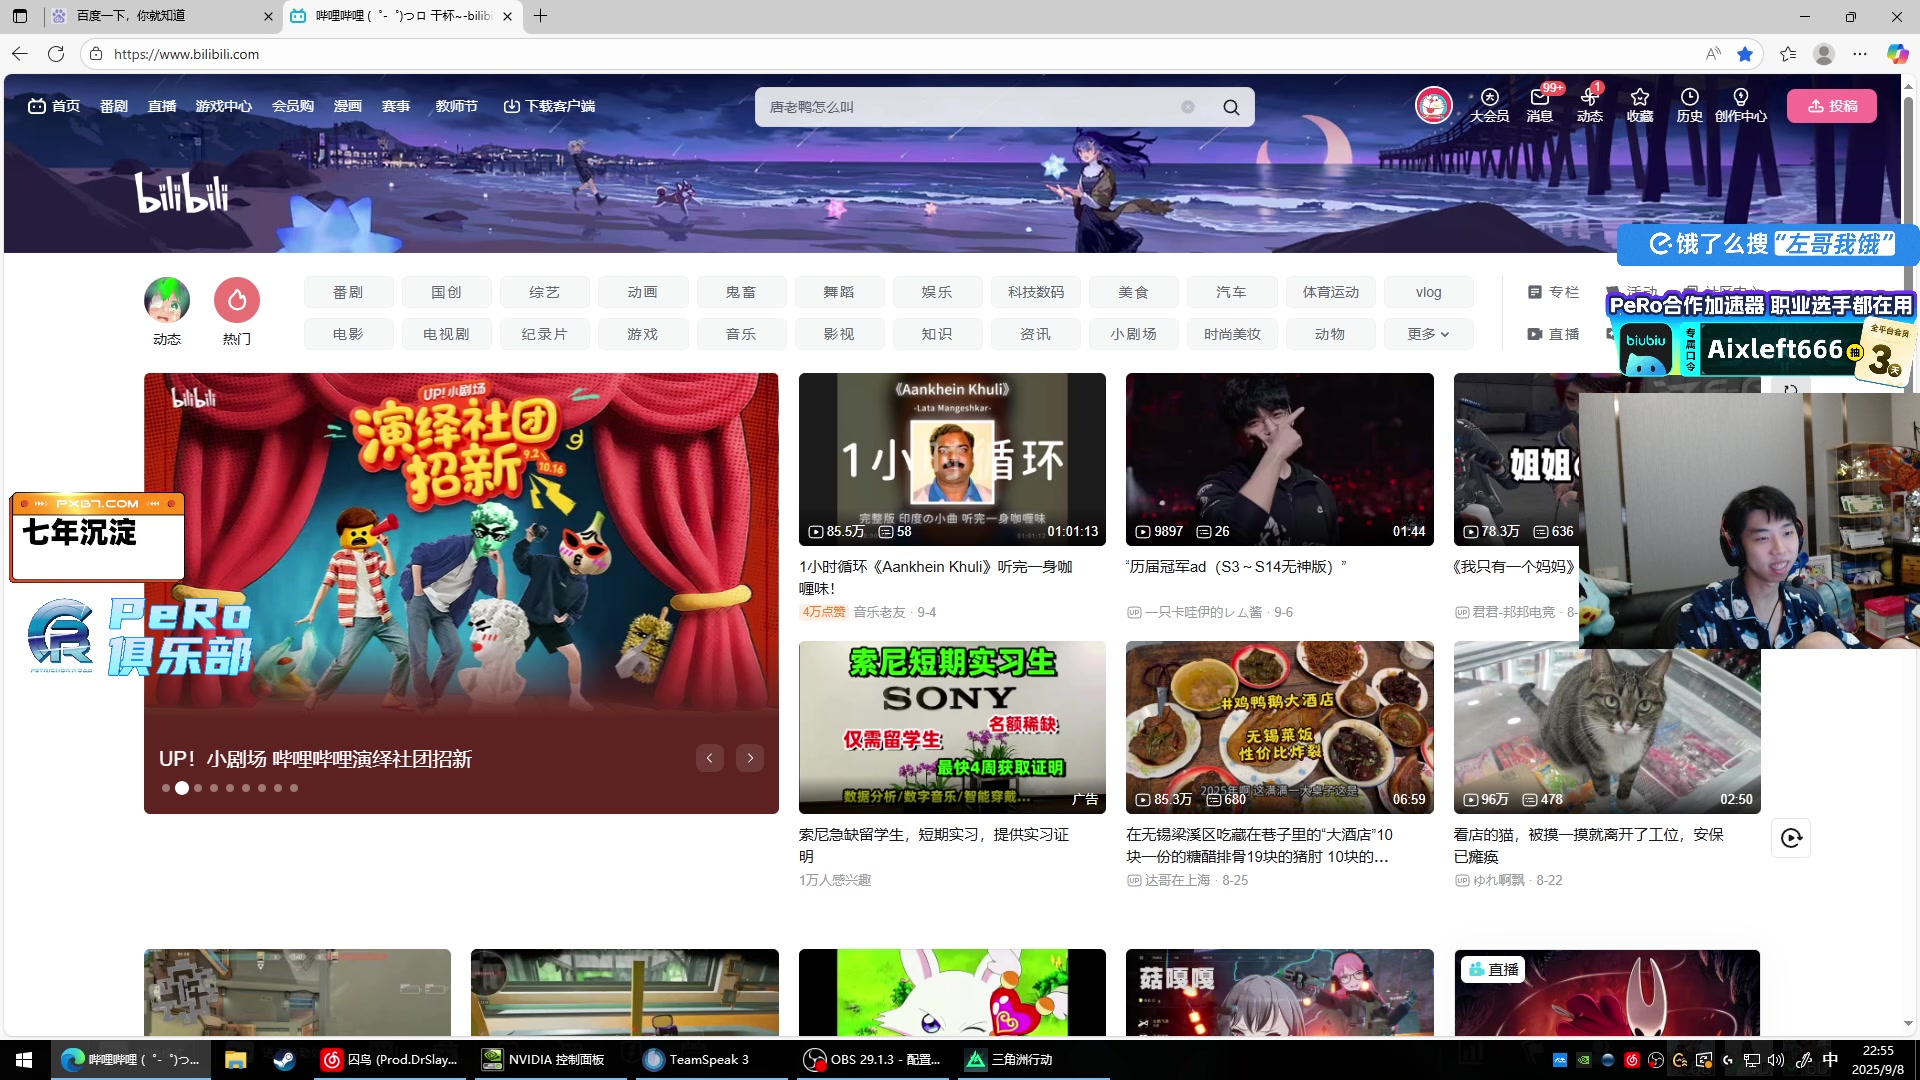Open the 动态 feed icon in header
1920x1080 pixels.
[1590, 104]
